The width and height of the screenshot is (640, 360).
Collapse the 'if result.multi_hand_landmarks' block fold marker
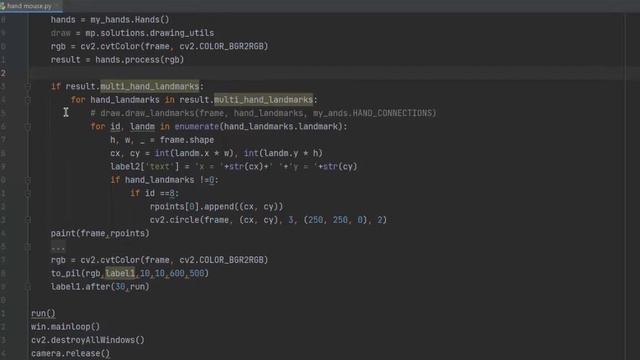click(x=28, y=87)
